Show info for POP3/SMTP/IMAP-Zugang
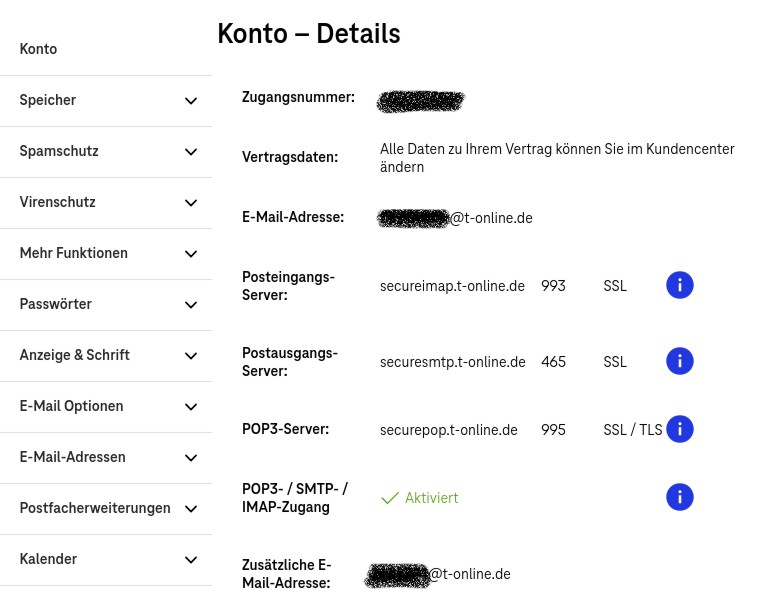759x601 pixels. (x=680, y=497)
